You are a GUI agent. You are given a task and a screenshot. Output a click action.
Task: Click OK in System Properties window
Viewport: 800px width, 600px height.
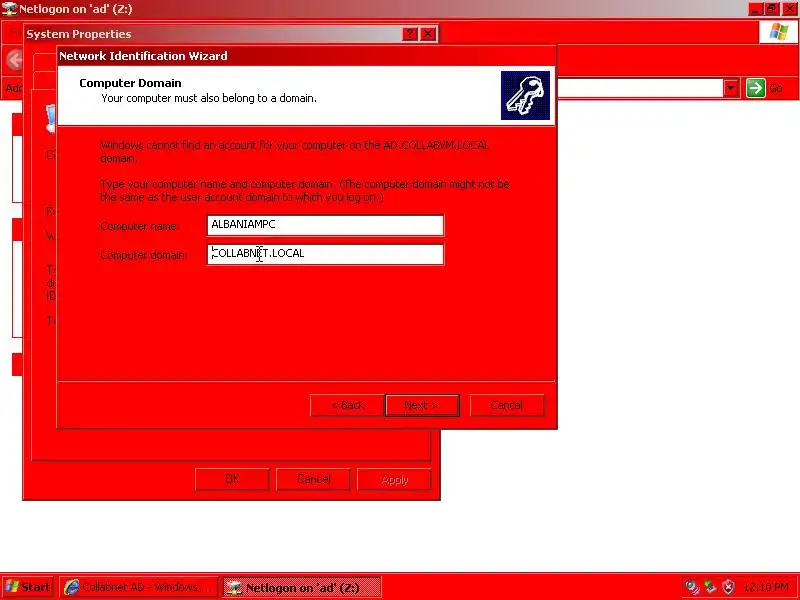(x=232, y=479)
